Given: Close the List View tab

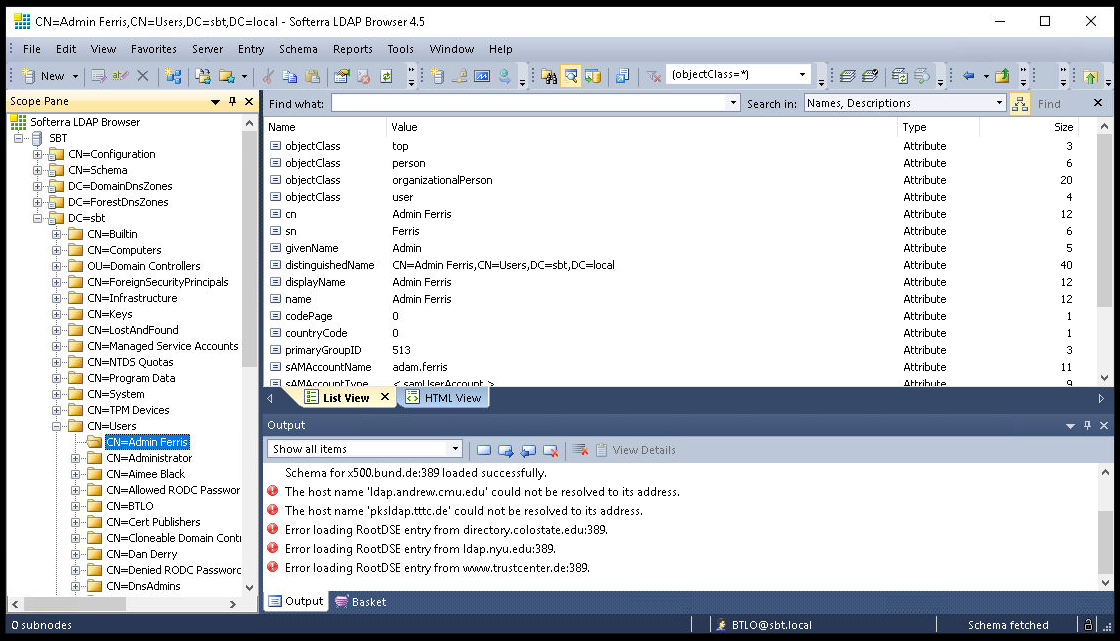Looking at the screenshot, I should (x=384, y=397).
